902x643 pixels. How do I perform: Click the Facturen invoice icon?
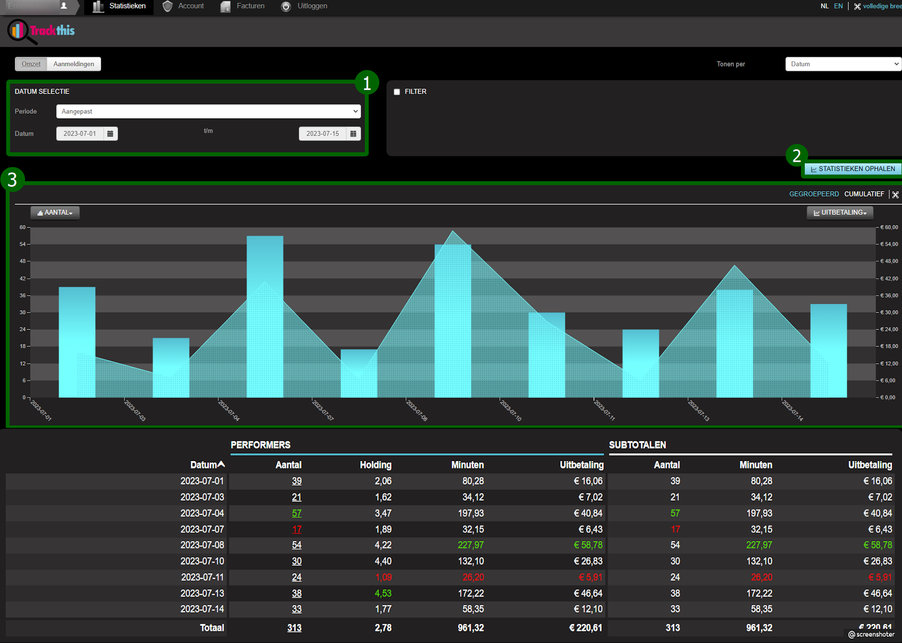pos(226,6)
